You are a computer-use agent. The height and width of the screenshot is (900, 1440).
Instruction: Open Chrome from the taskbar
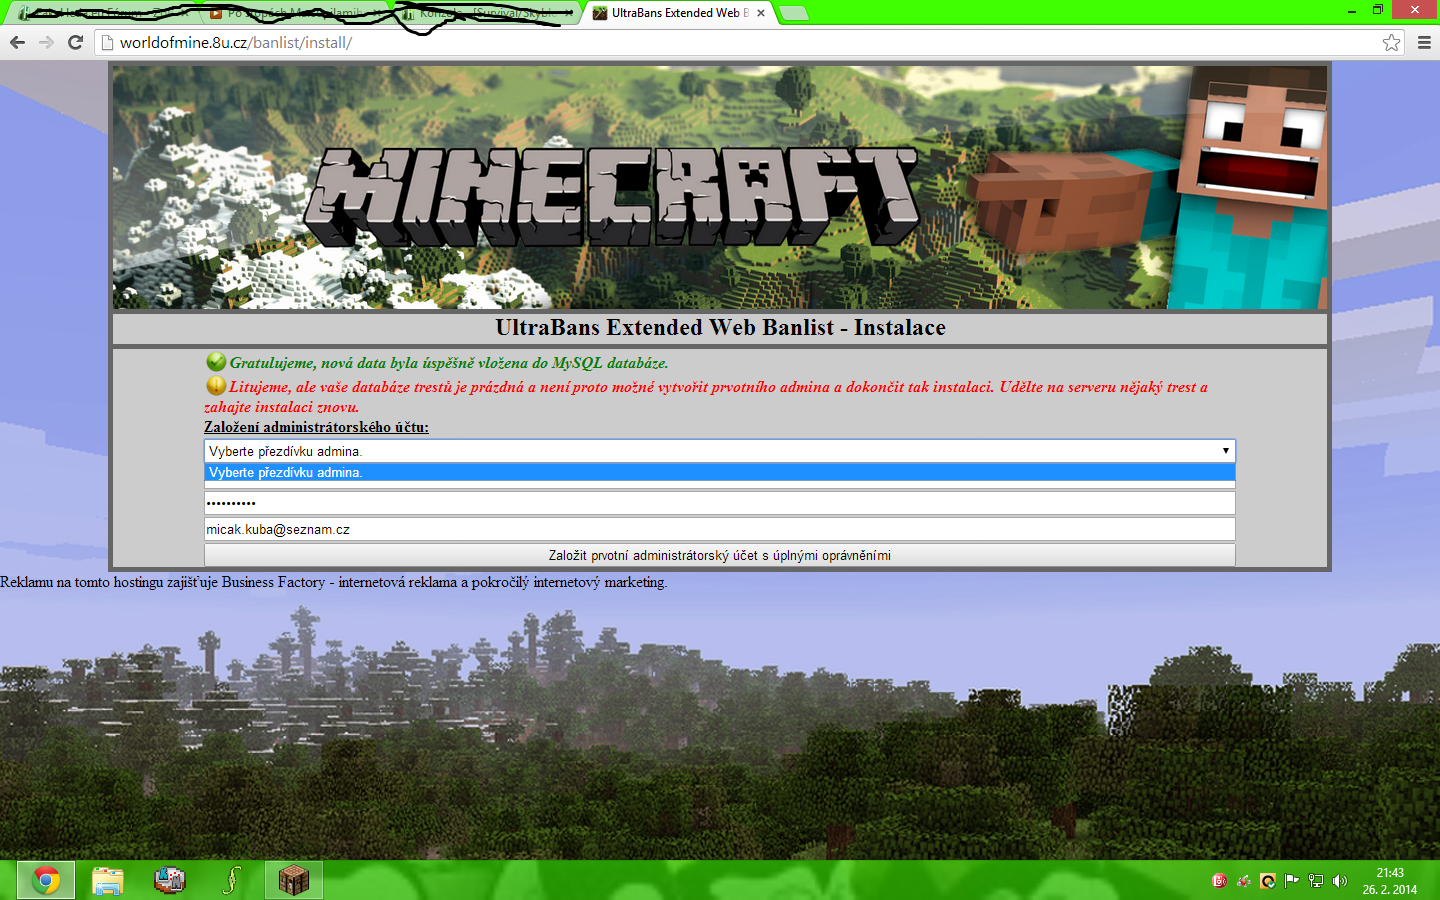point(45,880)
